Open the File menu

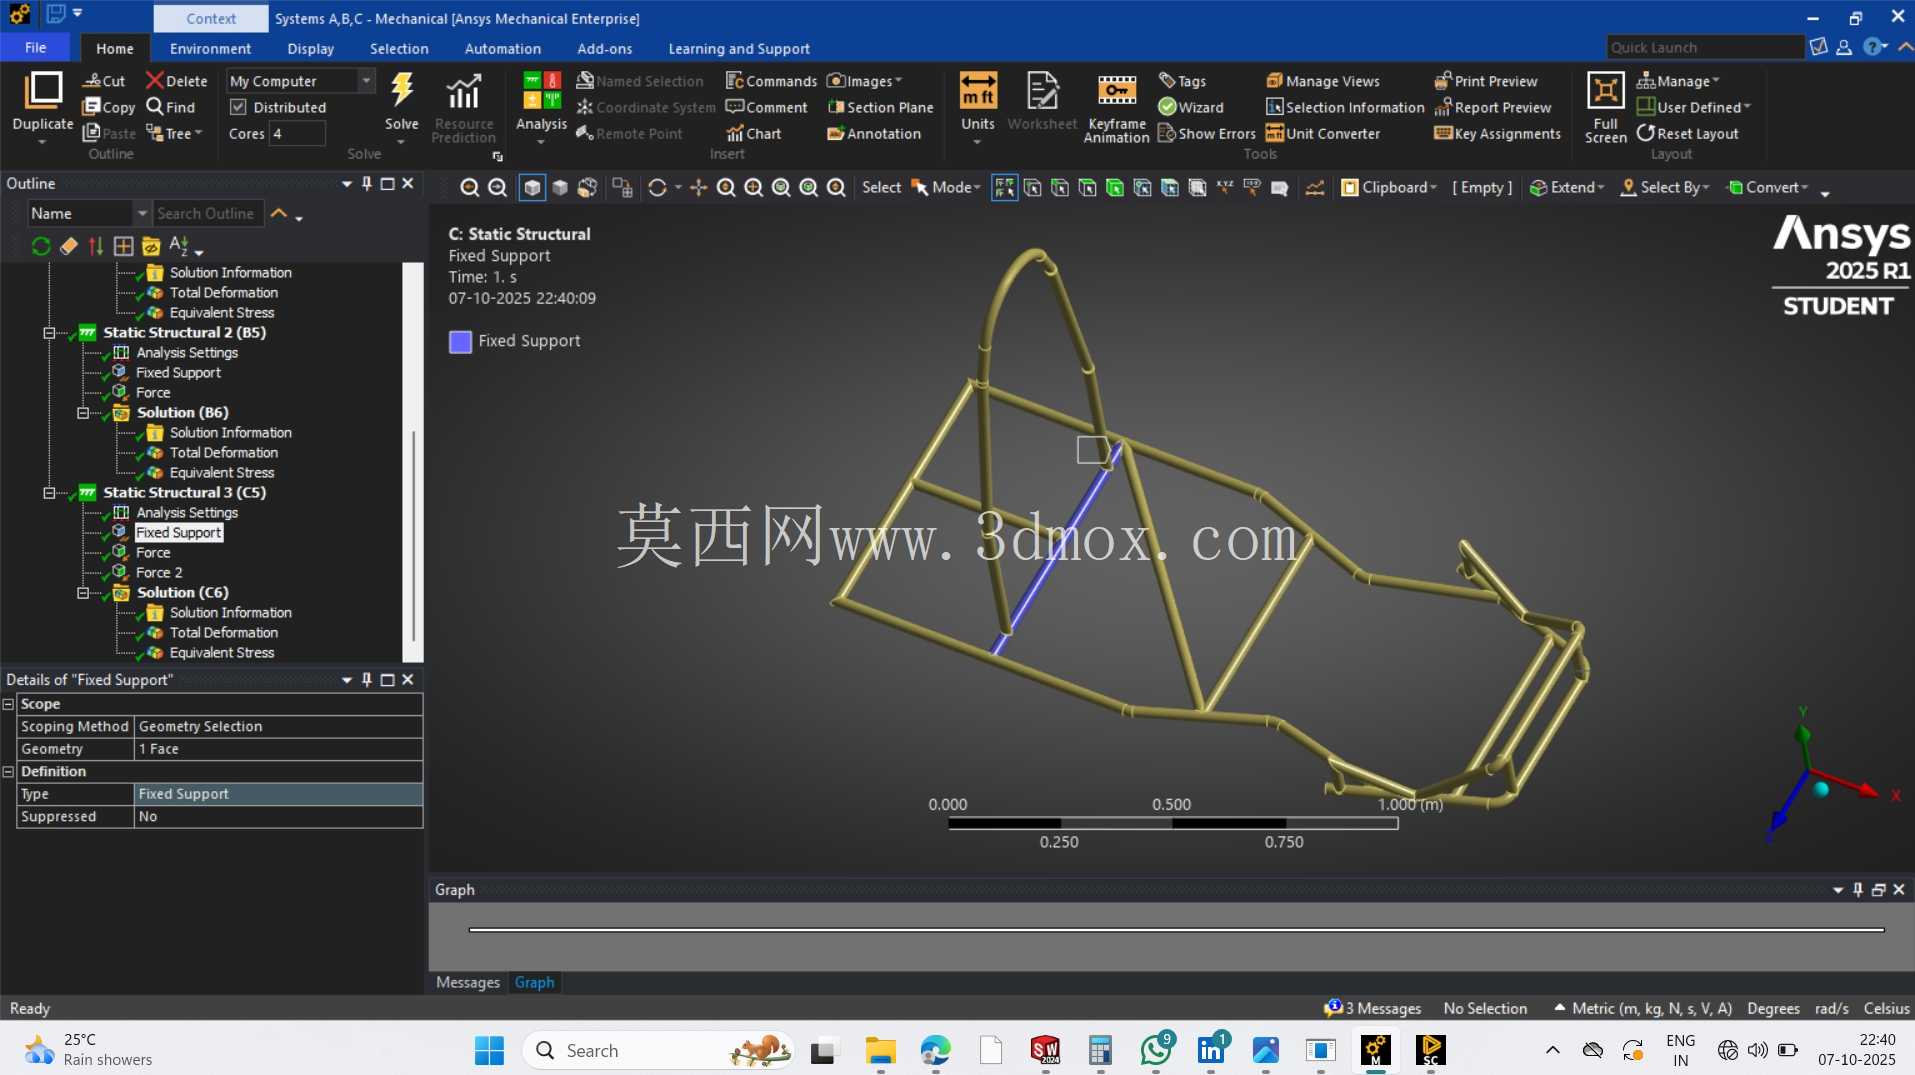35,47
